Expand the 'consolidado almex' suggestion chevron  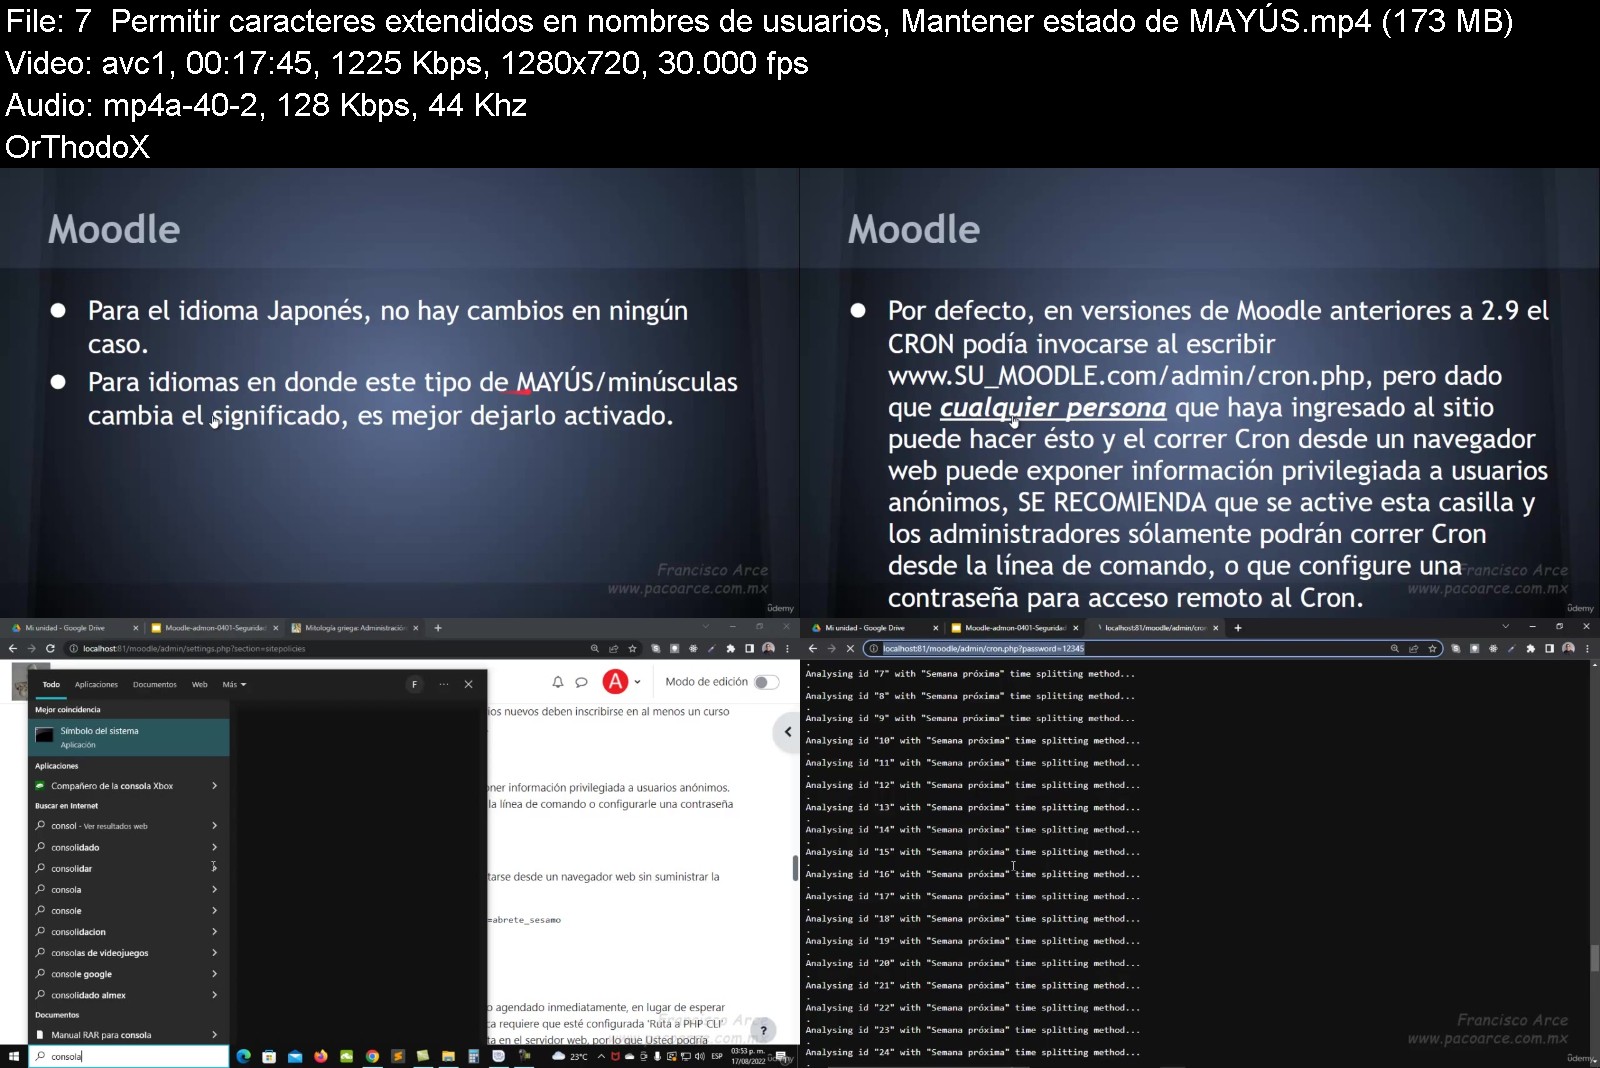(214, 995)
